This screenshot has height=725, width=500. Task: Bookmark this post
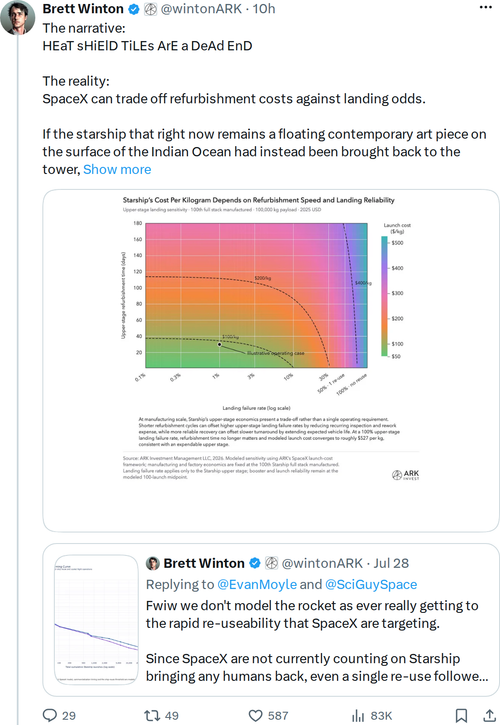tap(461, 715)
